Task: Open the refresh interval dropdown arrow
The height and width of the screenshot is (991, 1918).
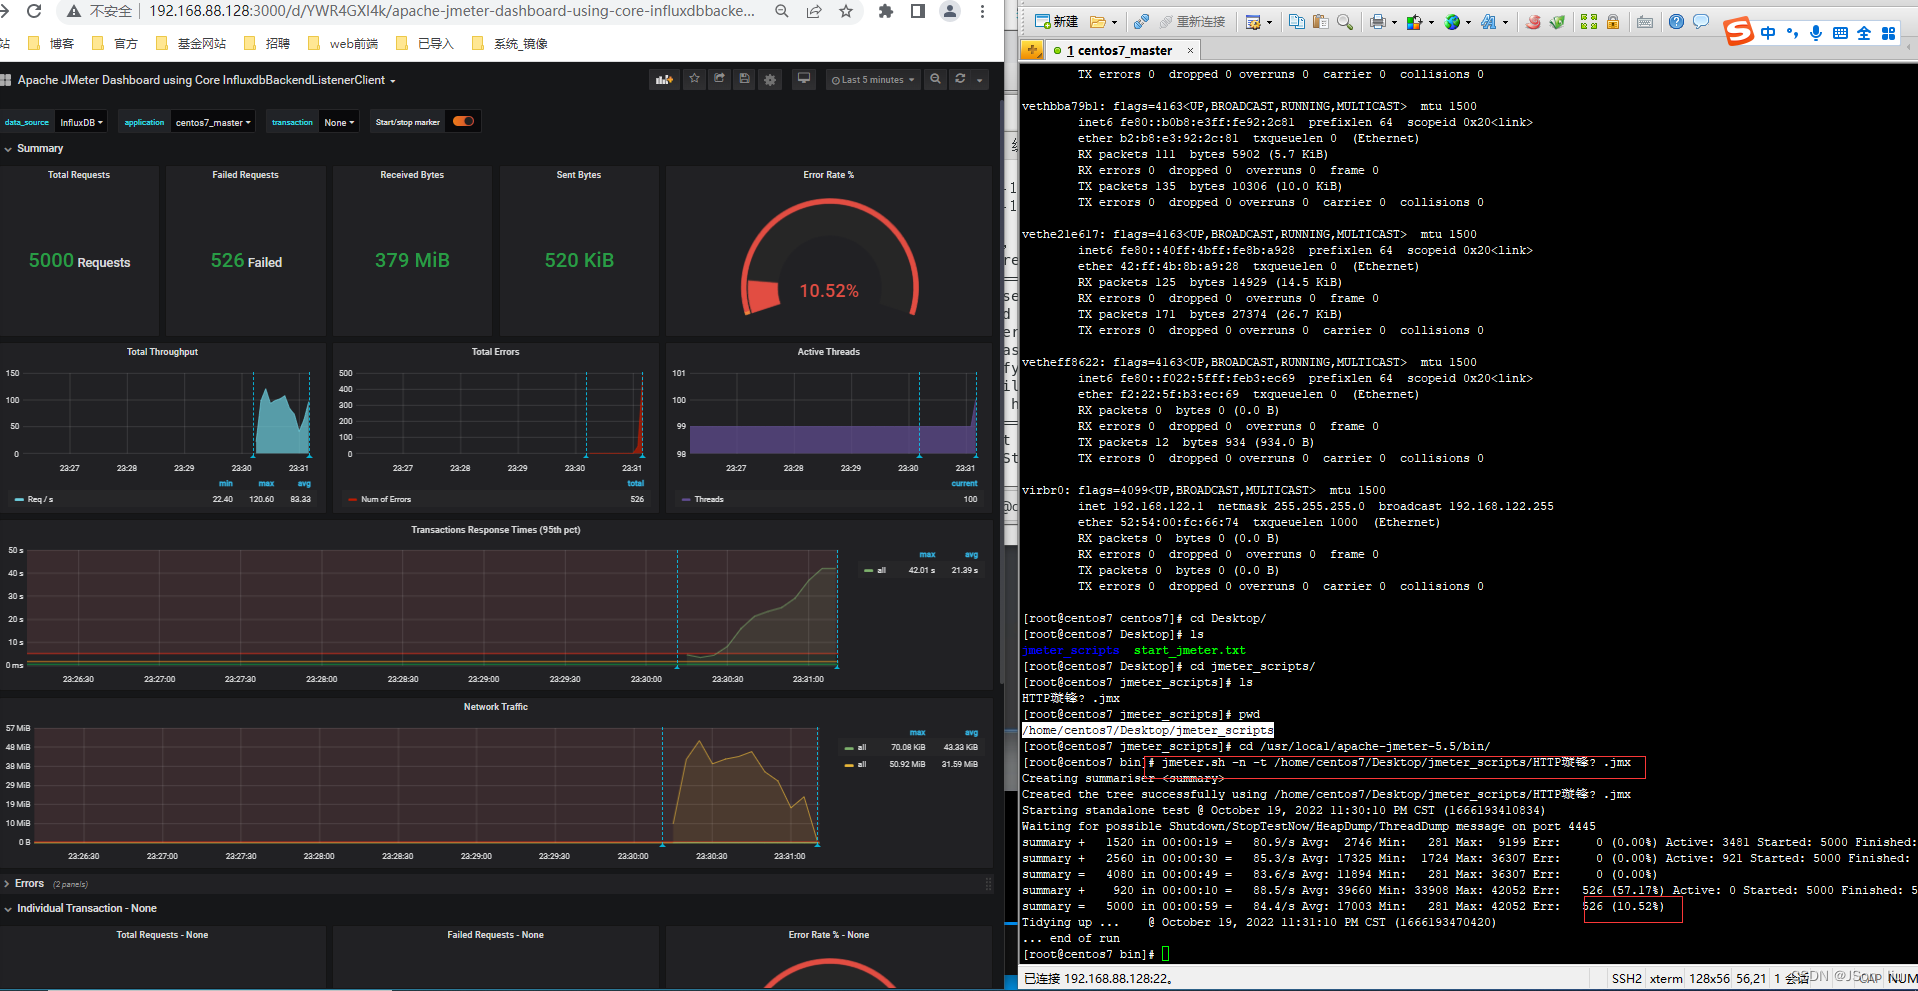Action: click(x=980, y=79)
